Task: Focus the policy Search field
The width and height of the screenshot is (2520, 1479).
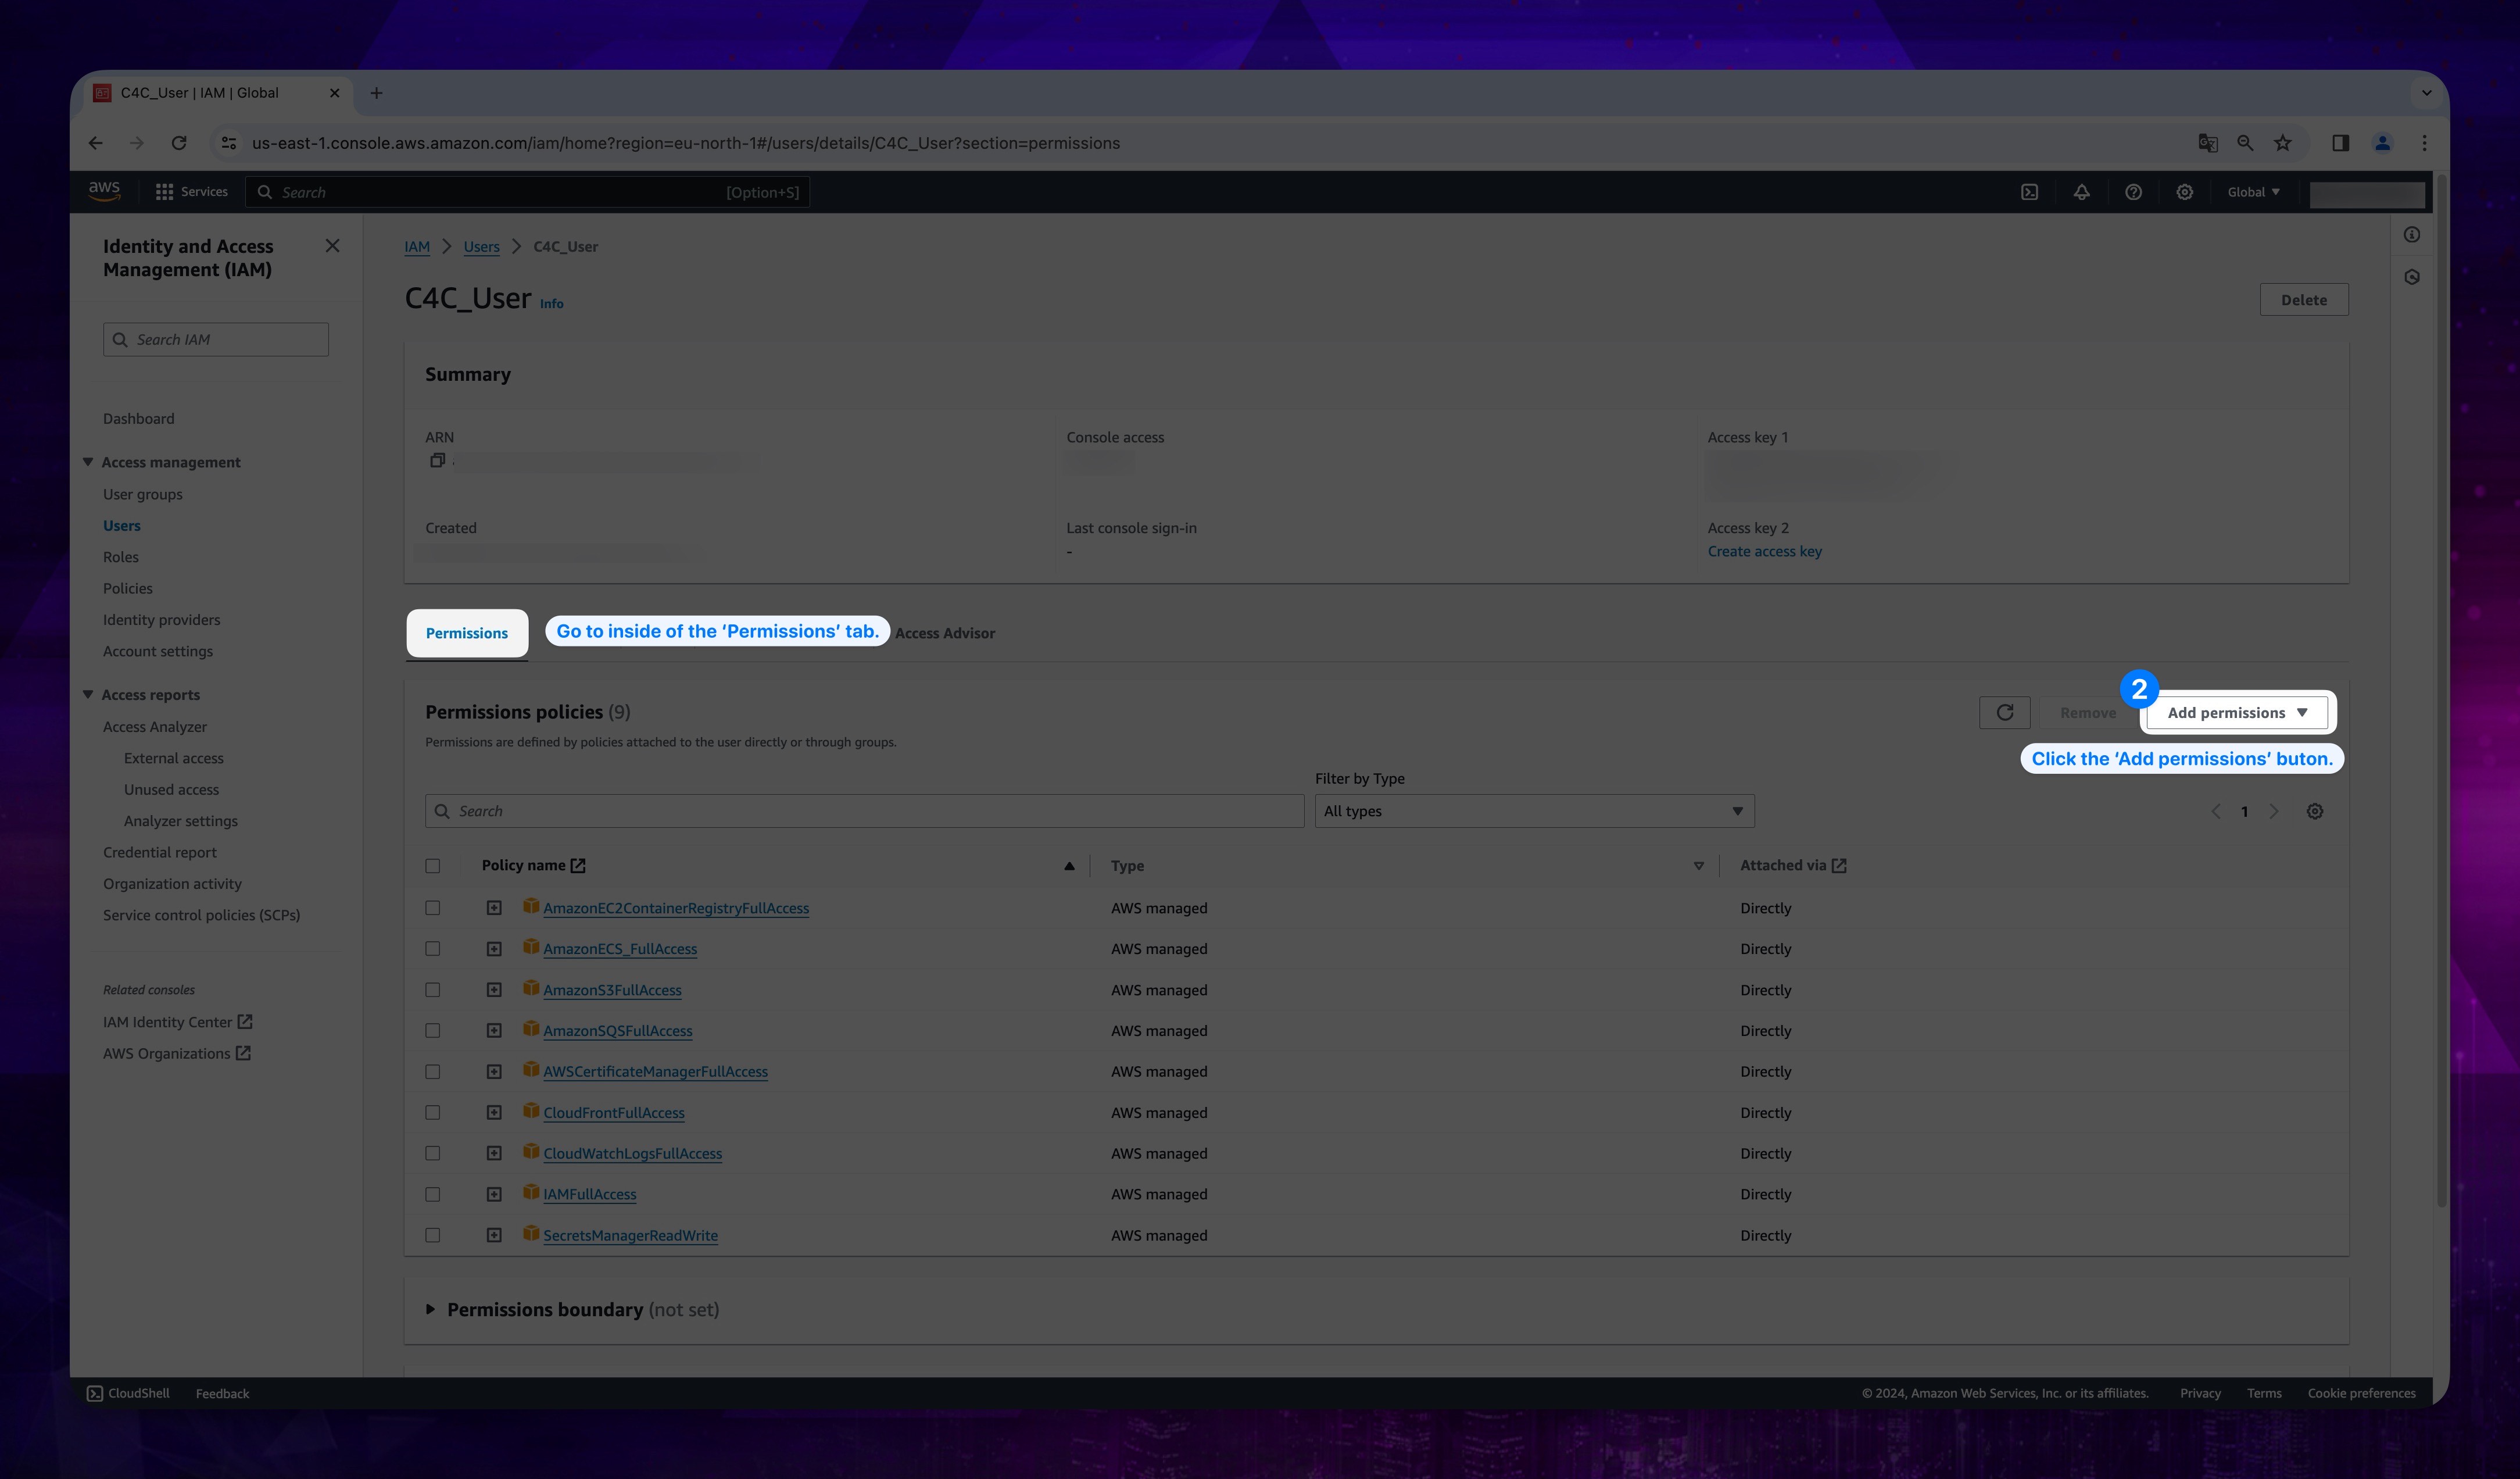Action: point(864,811)
